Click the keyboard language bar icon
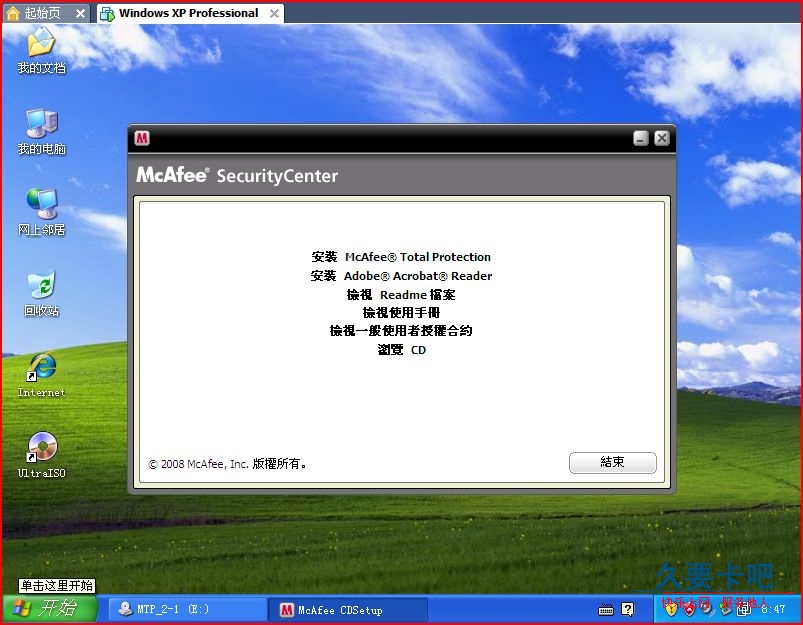Screen dimensions: 803x625 click(606, 610)
